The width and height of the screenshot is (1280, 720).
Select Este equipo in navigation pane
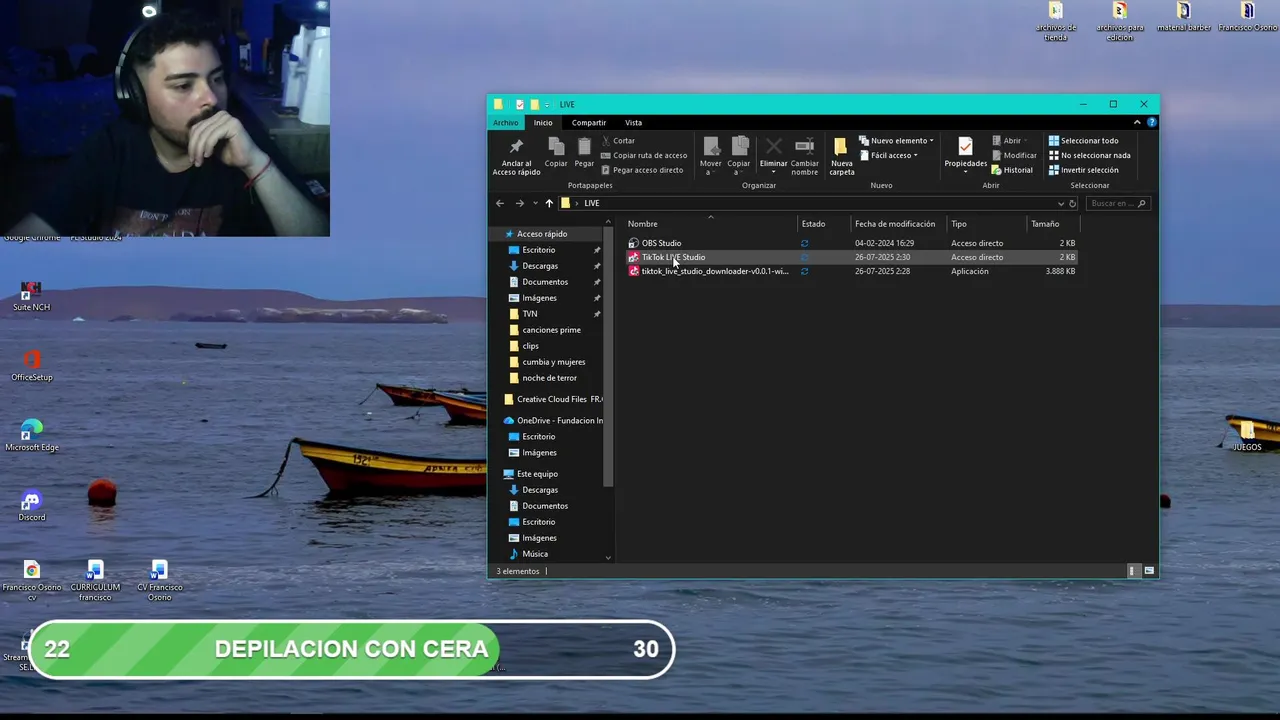click(537, 474)
